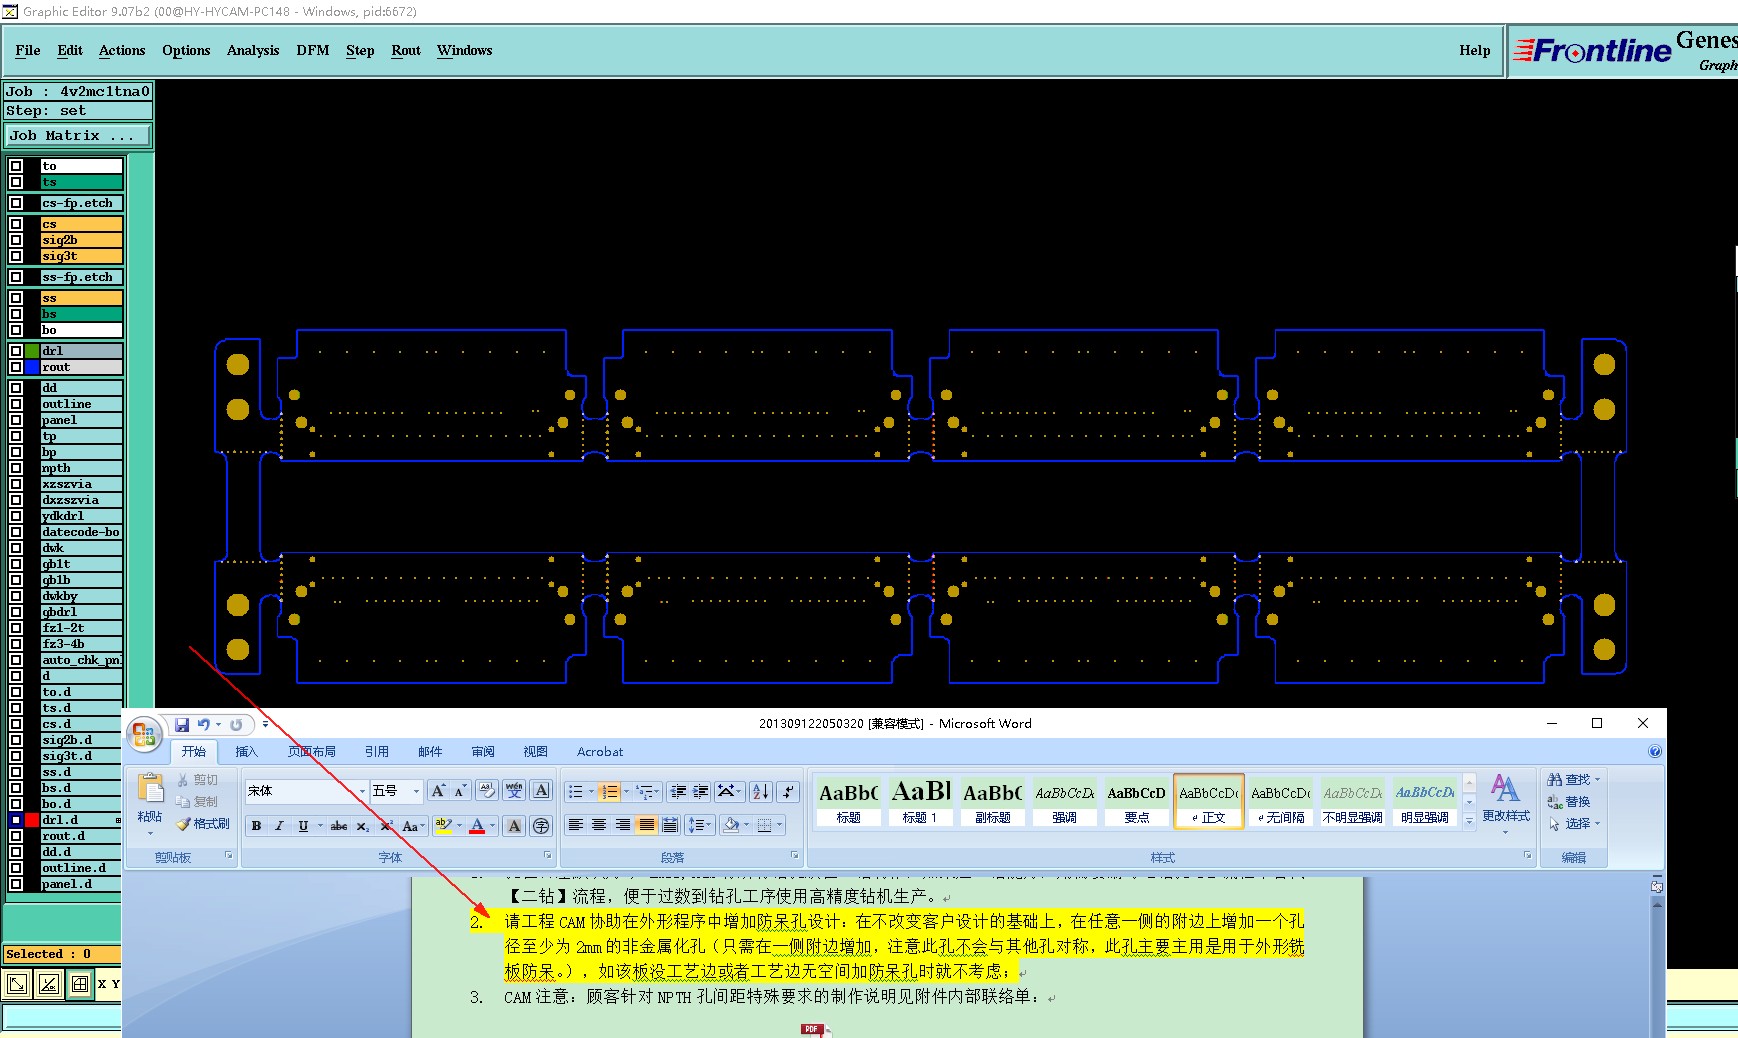Screen dimensions: 1738x1038
Task: Click the red font color button
Action: click(478, 826)
